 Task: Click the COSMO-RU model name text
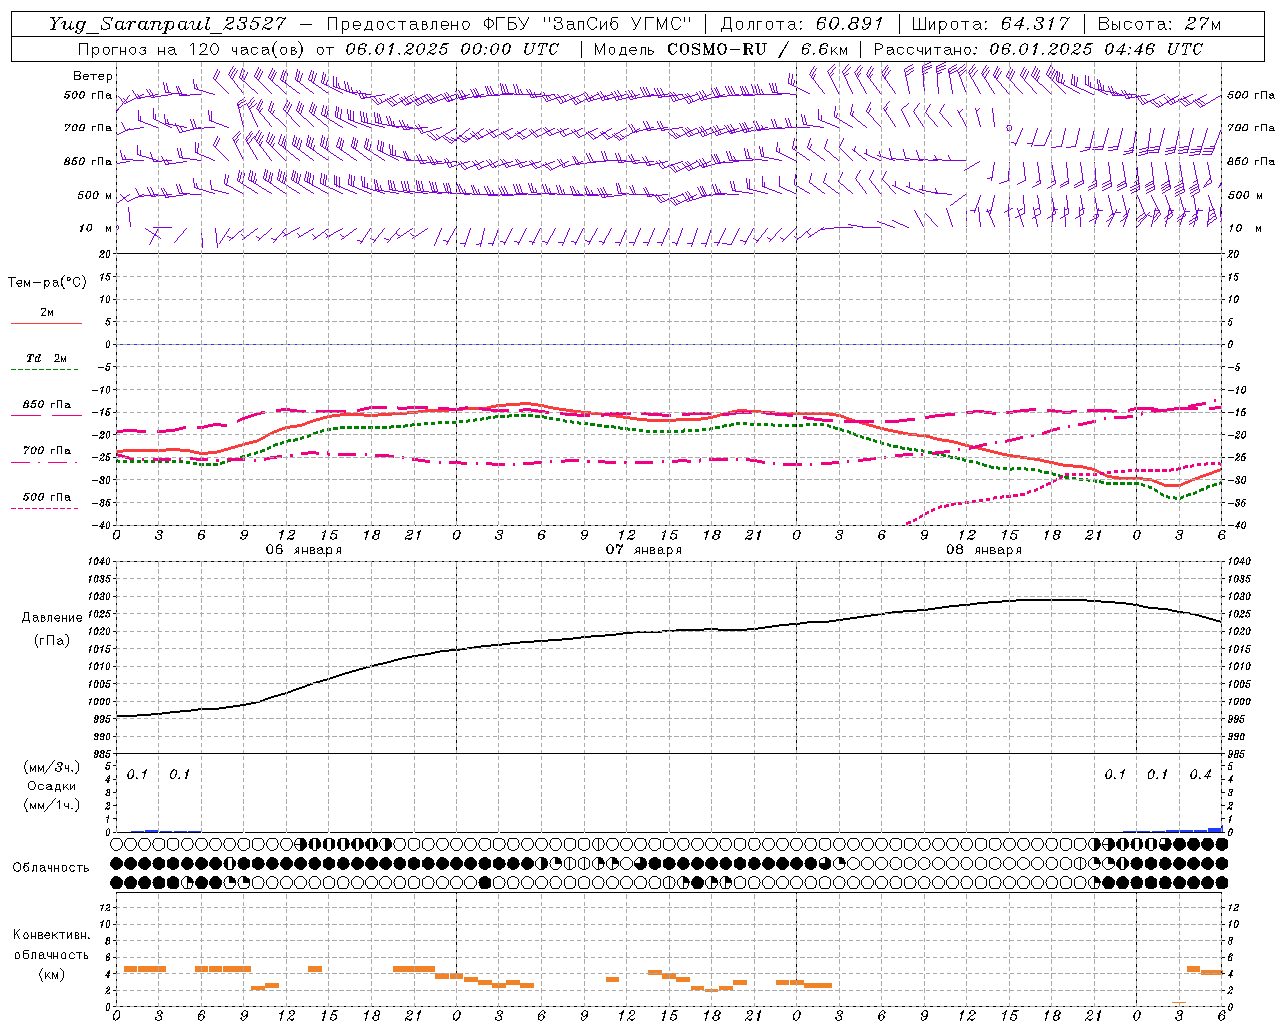(x=718, y=49)
